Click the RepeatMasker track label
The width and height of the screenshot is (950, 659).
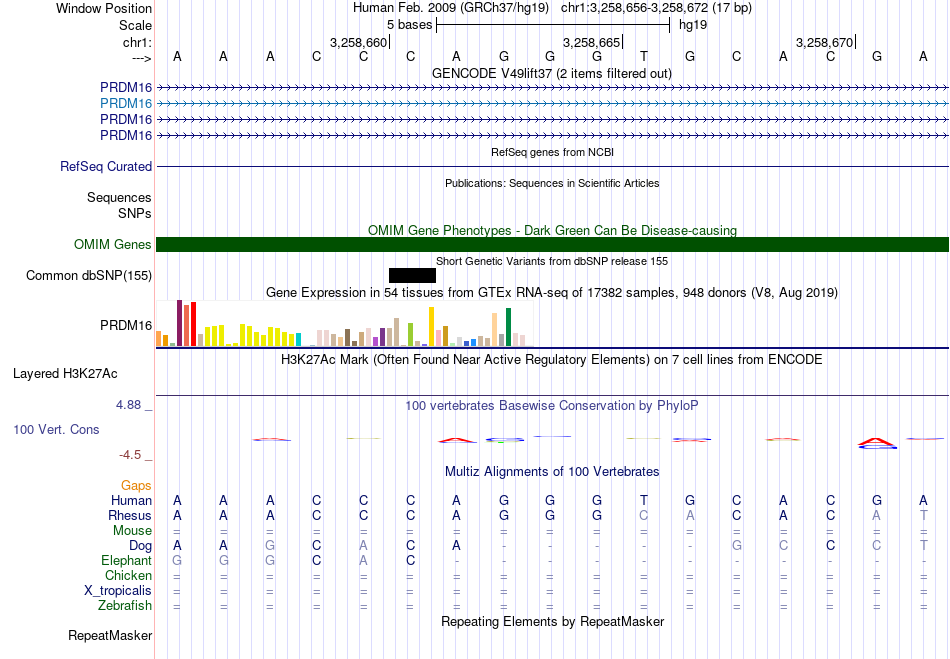click(x=110, y=635)
